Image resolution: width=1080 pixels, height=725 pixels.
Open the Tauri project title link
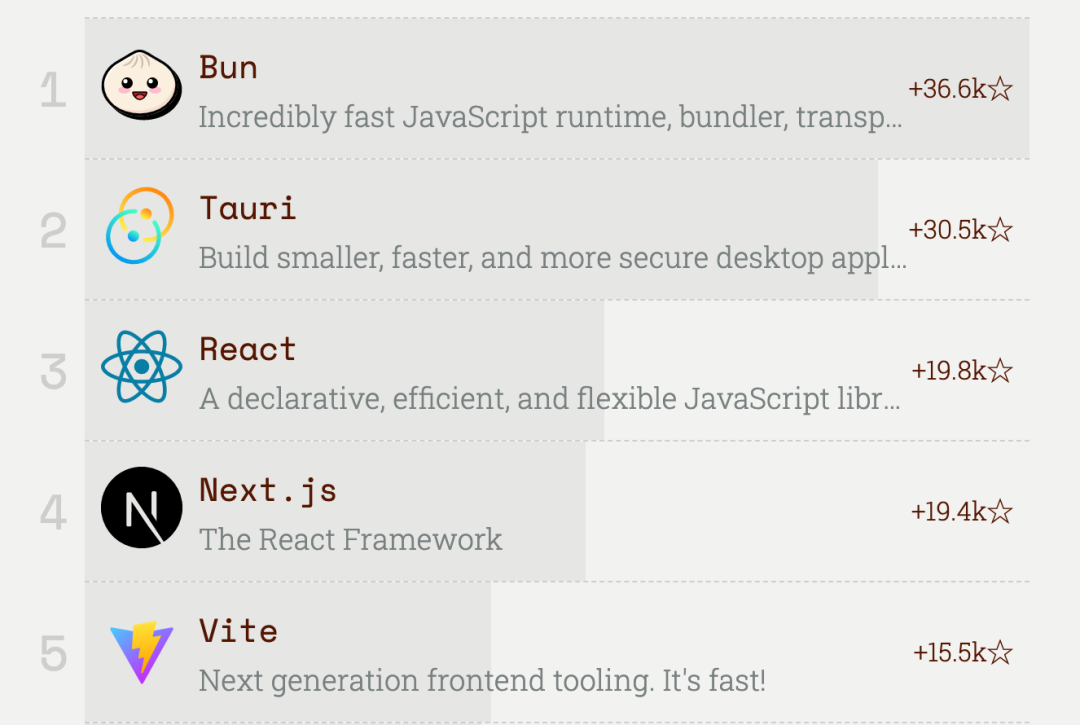click(x=248, y=208)
